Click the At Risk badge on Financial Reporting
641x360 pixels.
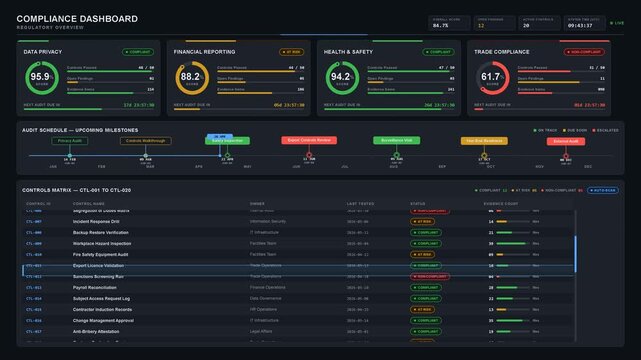[291, 52]
